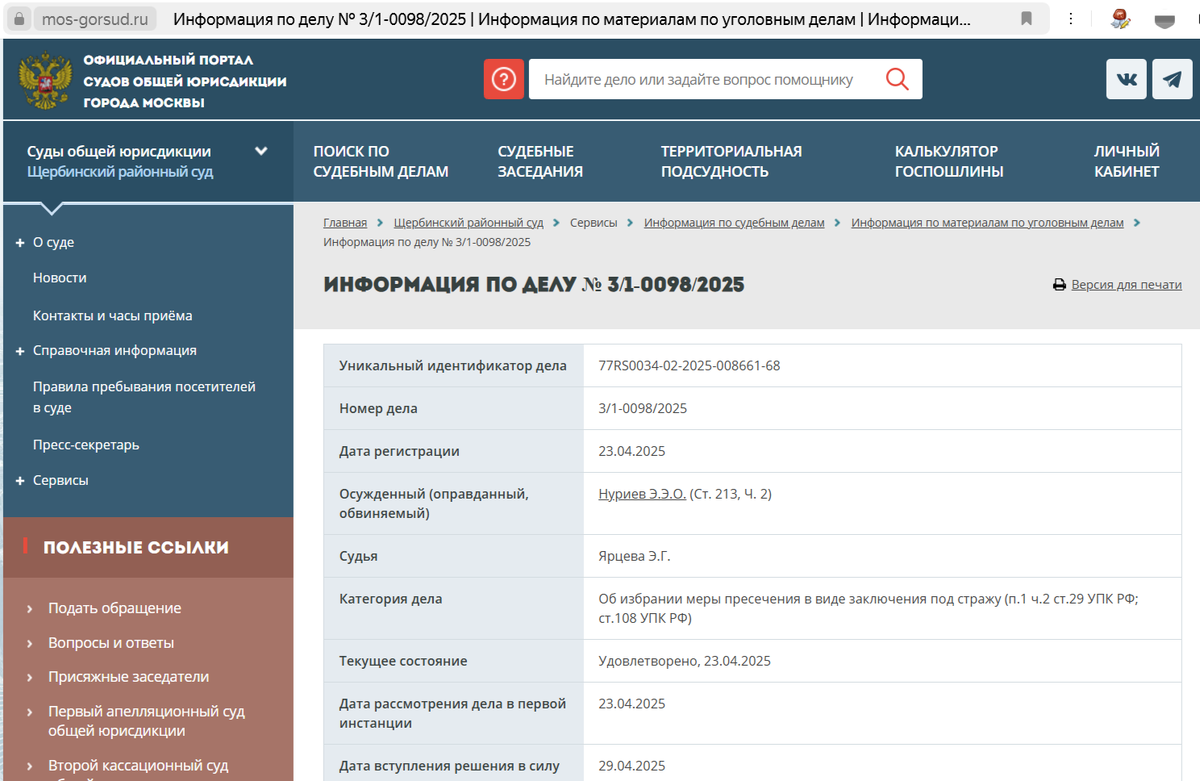Open the Telegram icon in the header
This screenshot has height=781, width=1200.
click(1172, 78)
